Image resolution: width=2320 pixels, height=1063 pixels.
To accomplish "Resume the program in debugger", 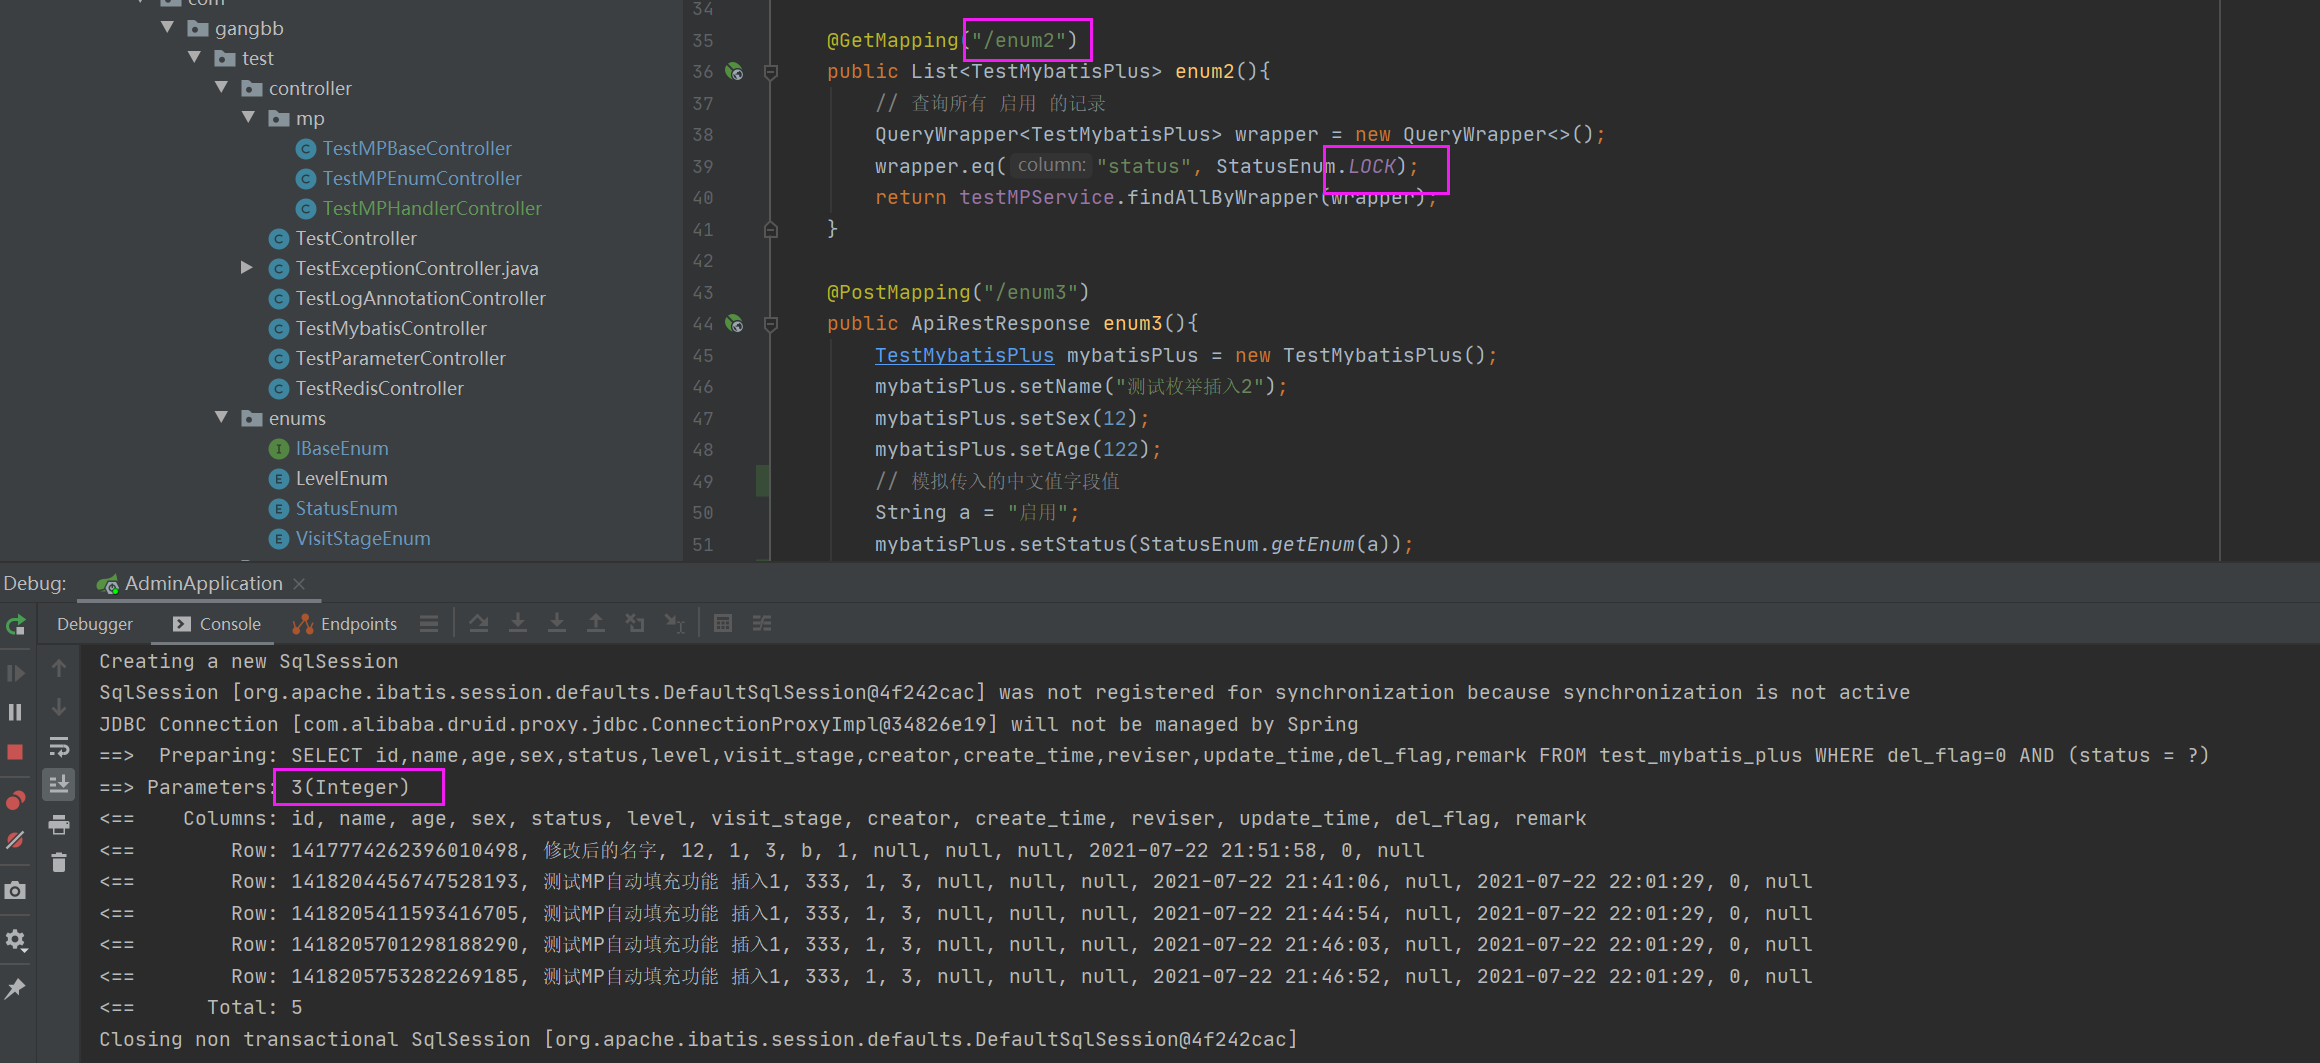I will click(x=16, y=673).
